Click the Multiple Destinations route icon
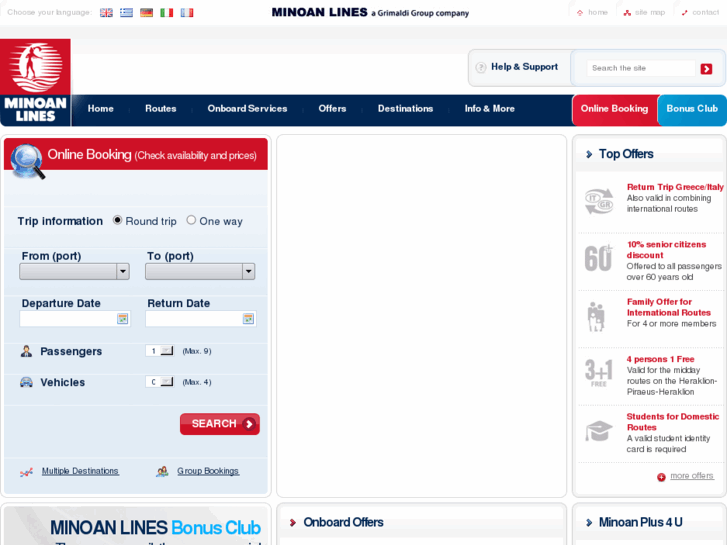The width and height of the screenshot is (727, 545). tap(26, 472)
